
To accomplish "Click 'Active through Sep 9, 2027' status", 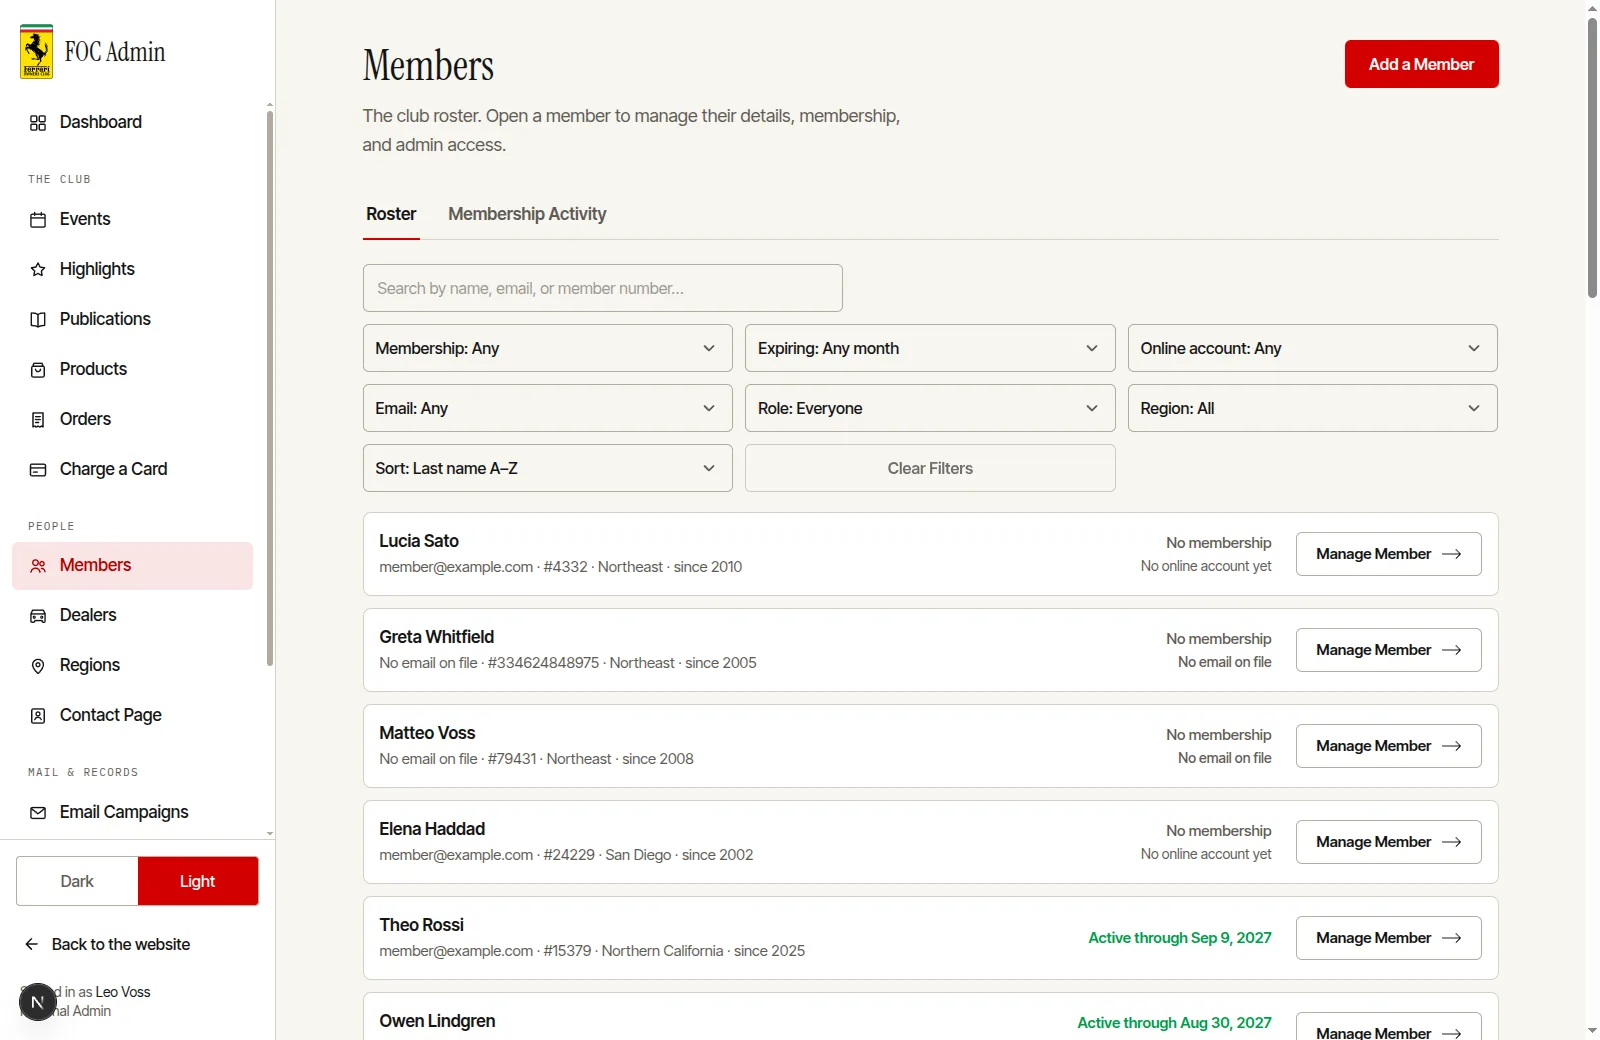I will click(1180, 938).
